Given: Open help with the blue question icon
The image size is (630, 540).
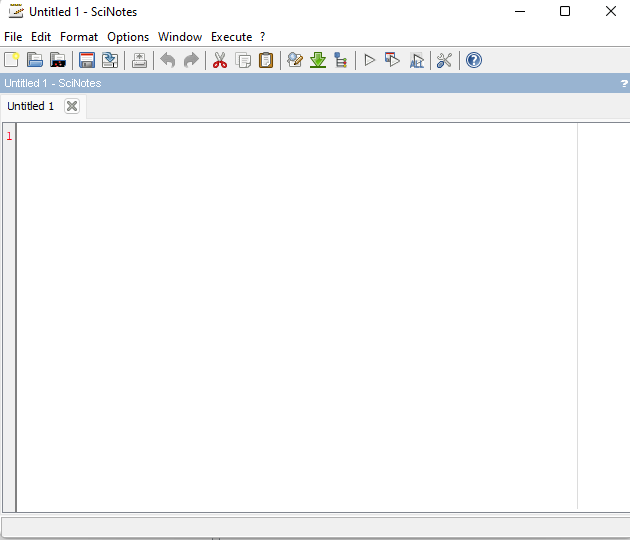Looking at the screenshot, I should [x=474, y=60].
